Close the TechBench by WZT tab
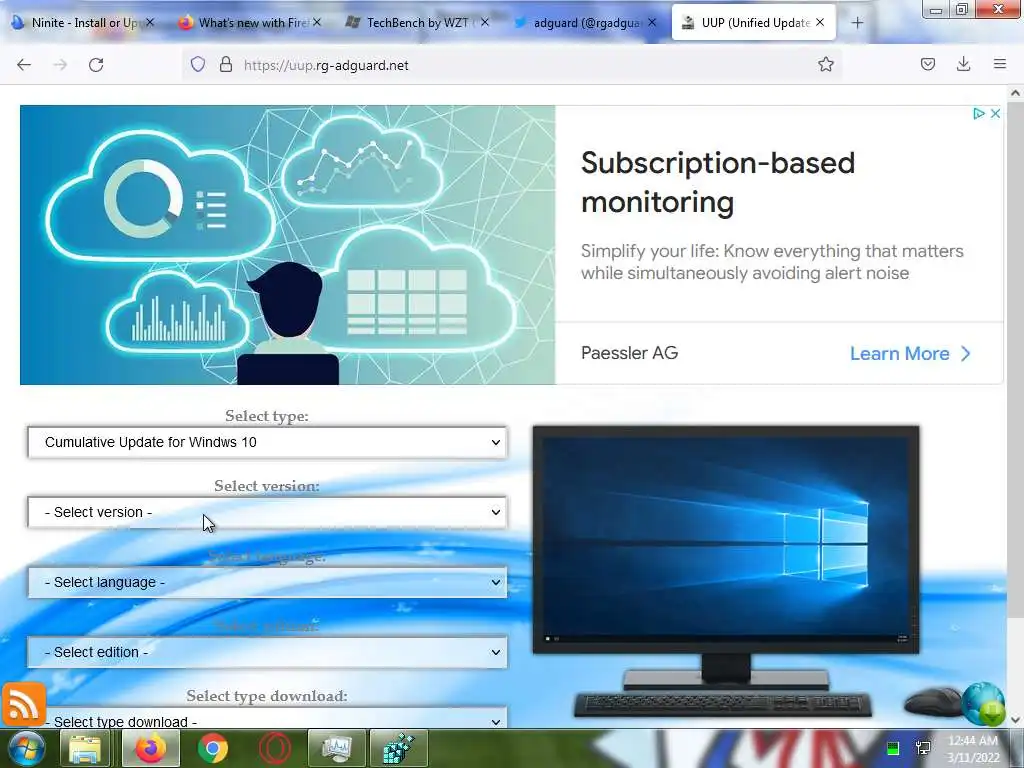1024x768 pixels. 485,22
